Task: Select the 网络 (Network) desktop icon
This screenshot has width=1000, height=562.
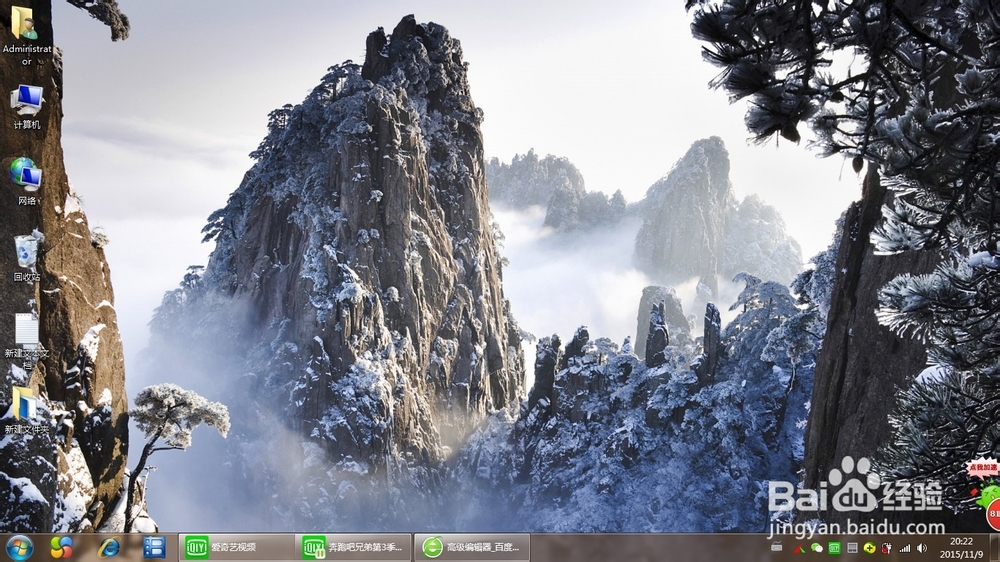Action: pos(27,182)
